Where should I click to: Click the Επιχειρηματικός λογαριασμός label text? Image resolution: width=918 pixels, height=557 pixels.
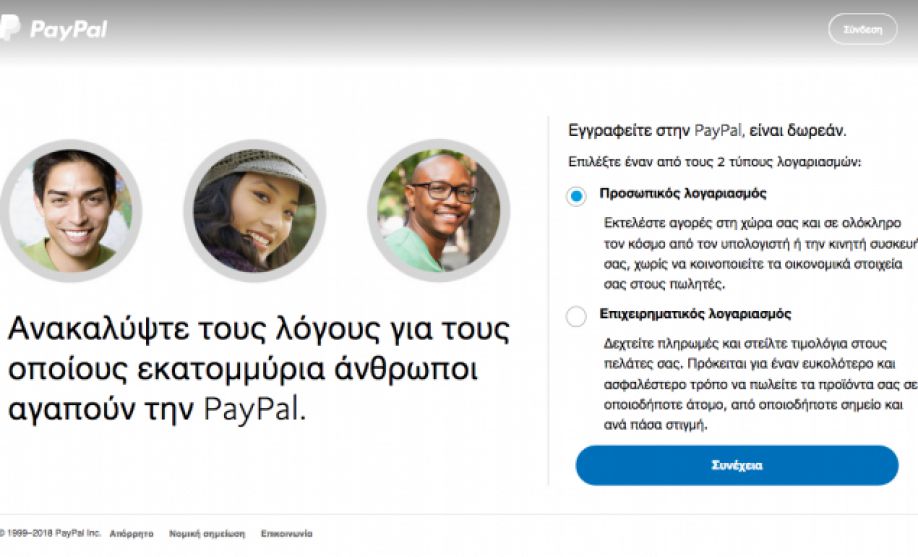[695, 314]
